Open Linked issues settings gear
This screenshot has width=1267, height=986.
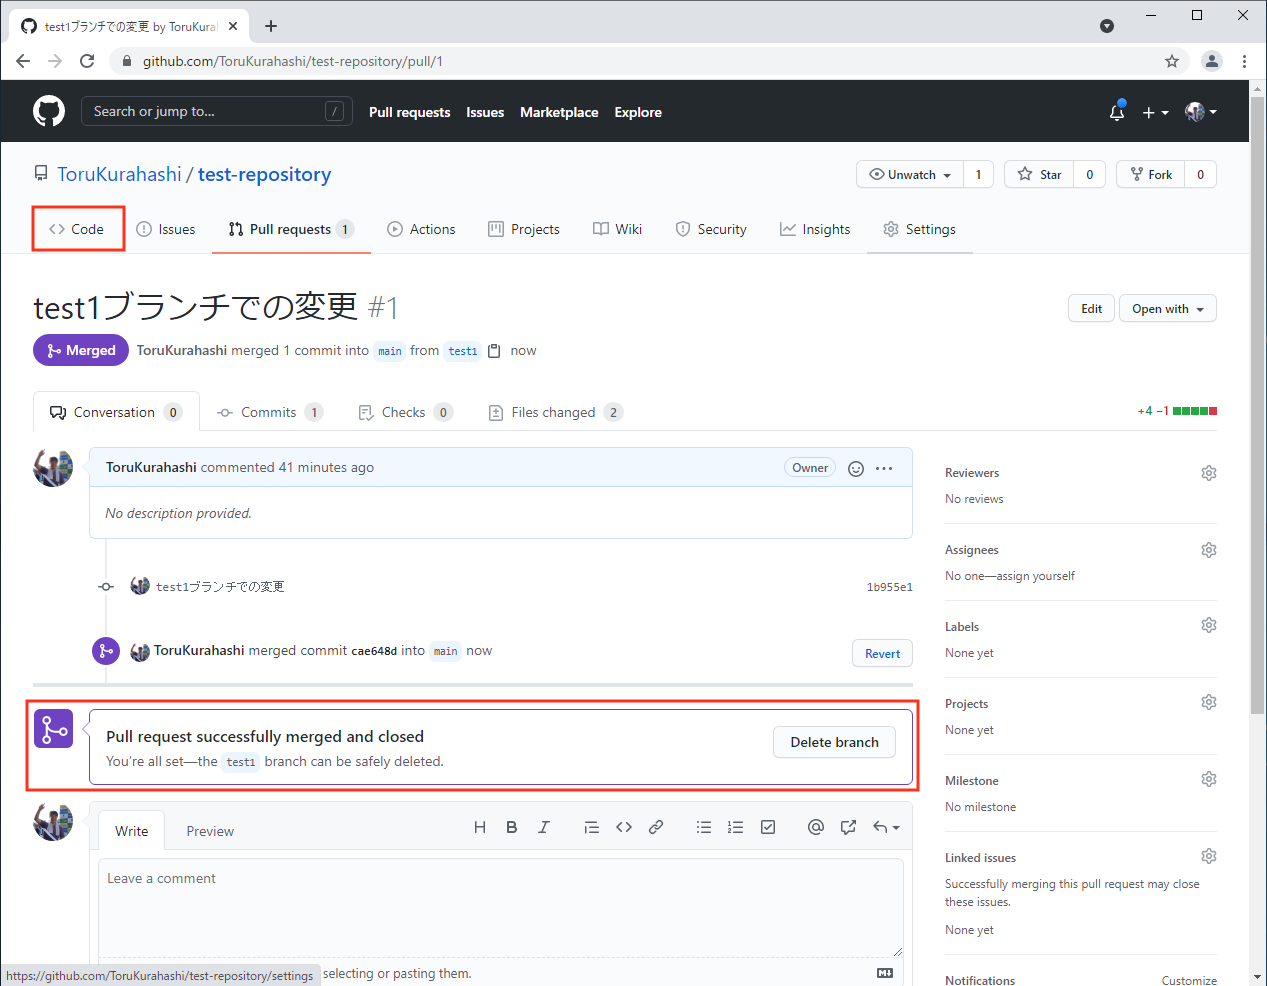1209,856
